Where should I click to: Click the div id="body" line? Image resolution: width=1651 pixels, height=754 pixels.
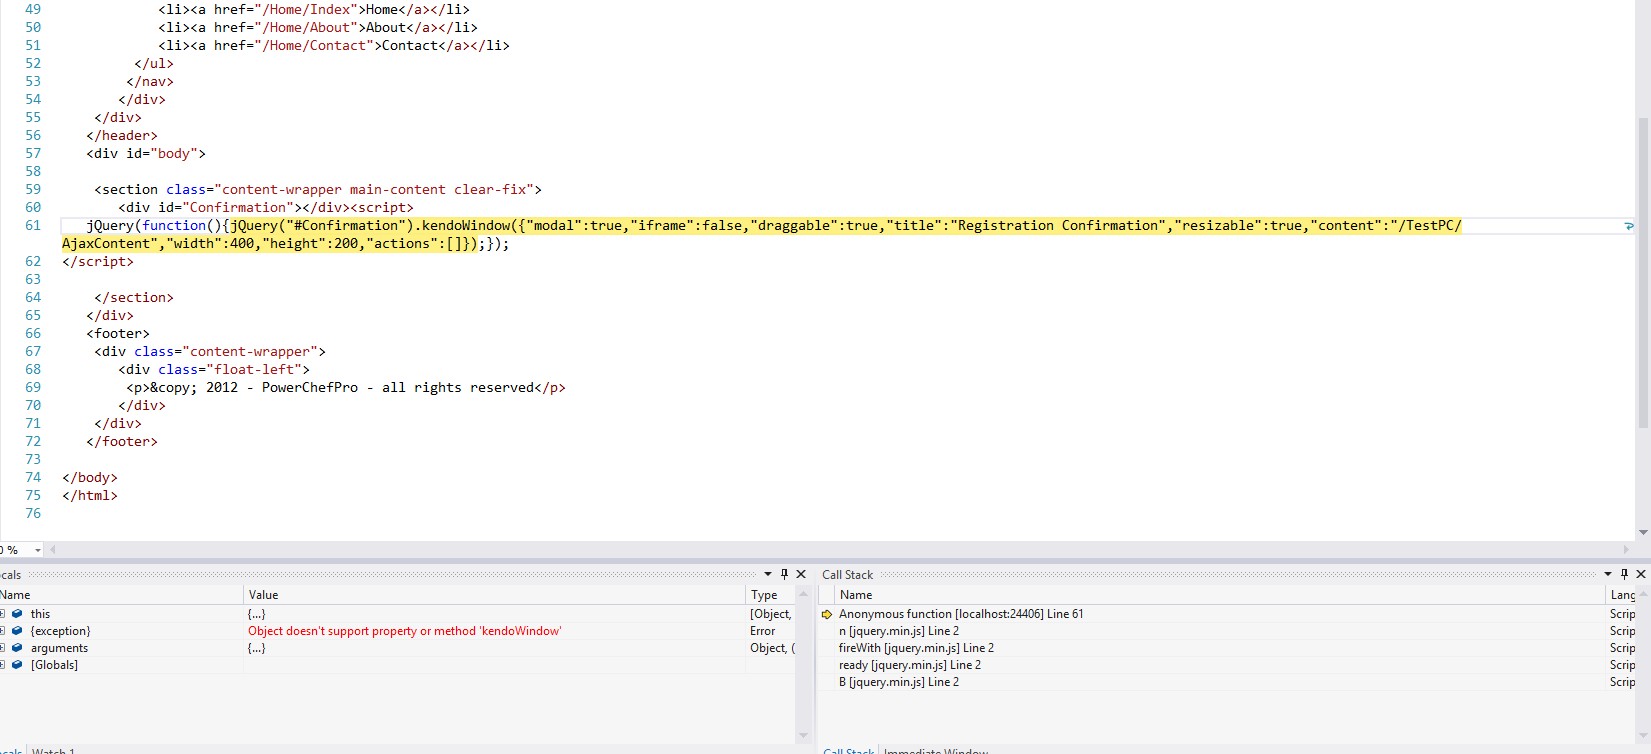click(146, 154)
